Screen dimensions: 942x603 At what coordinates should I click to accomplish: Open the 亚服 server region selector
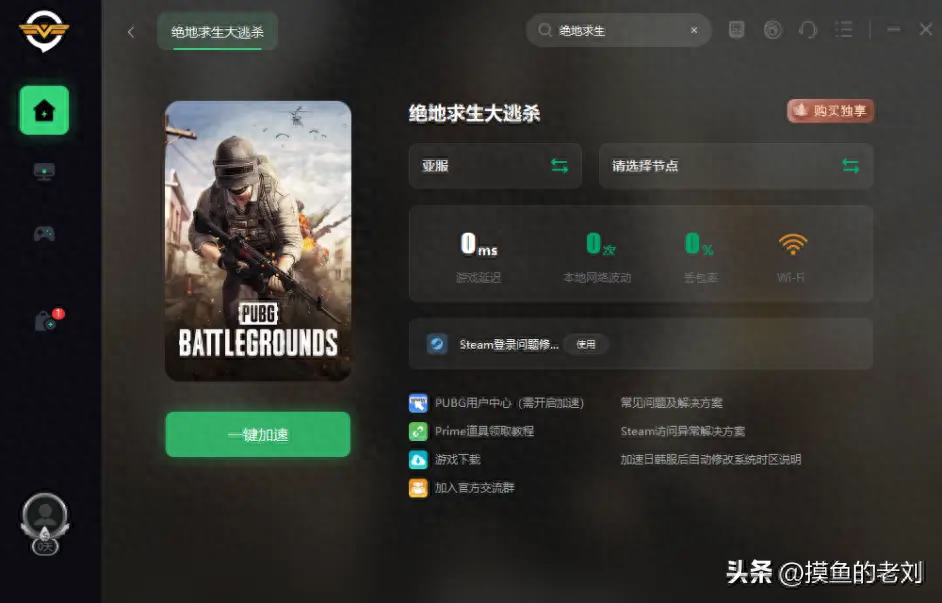pyautogui.click(x=495, y=166)
